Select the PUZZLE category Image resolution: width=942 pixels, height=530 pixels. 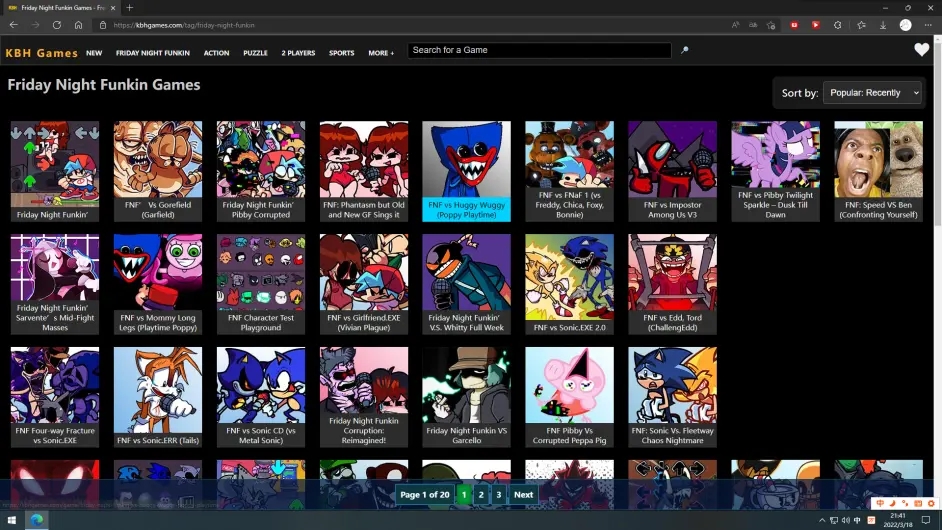click(255, 53)
